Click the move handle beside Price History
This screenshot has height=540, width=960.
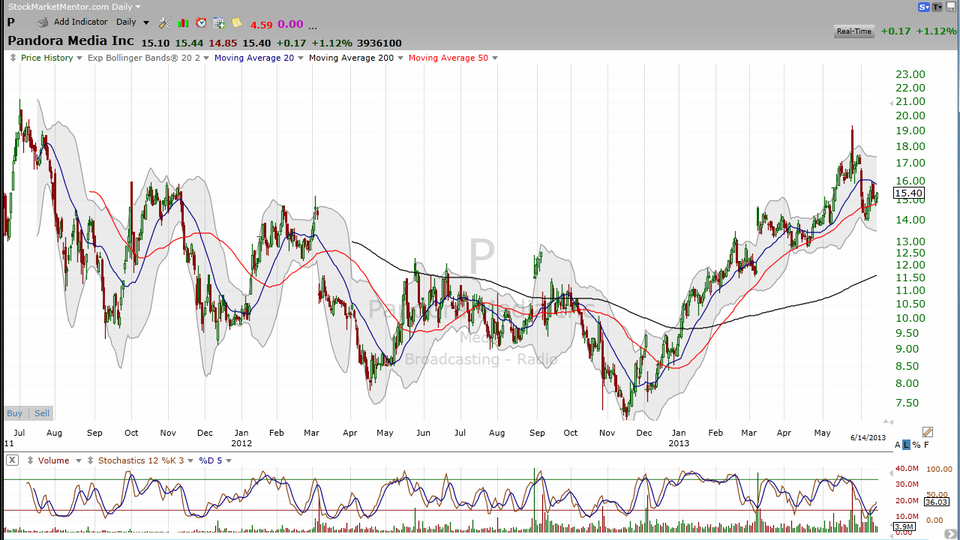coord(13,58)
